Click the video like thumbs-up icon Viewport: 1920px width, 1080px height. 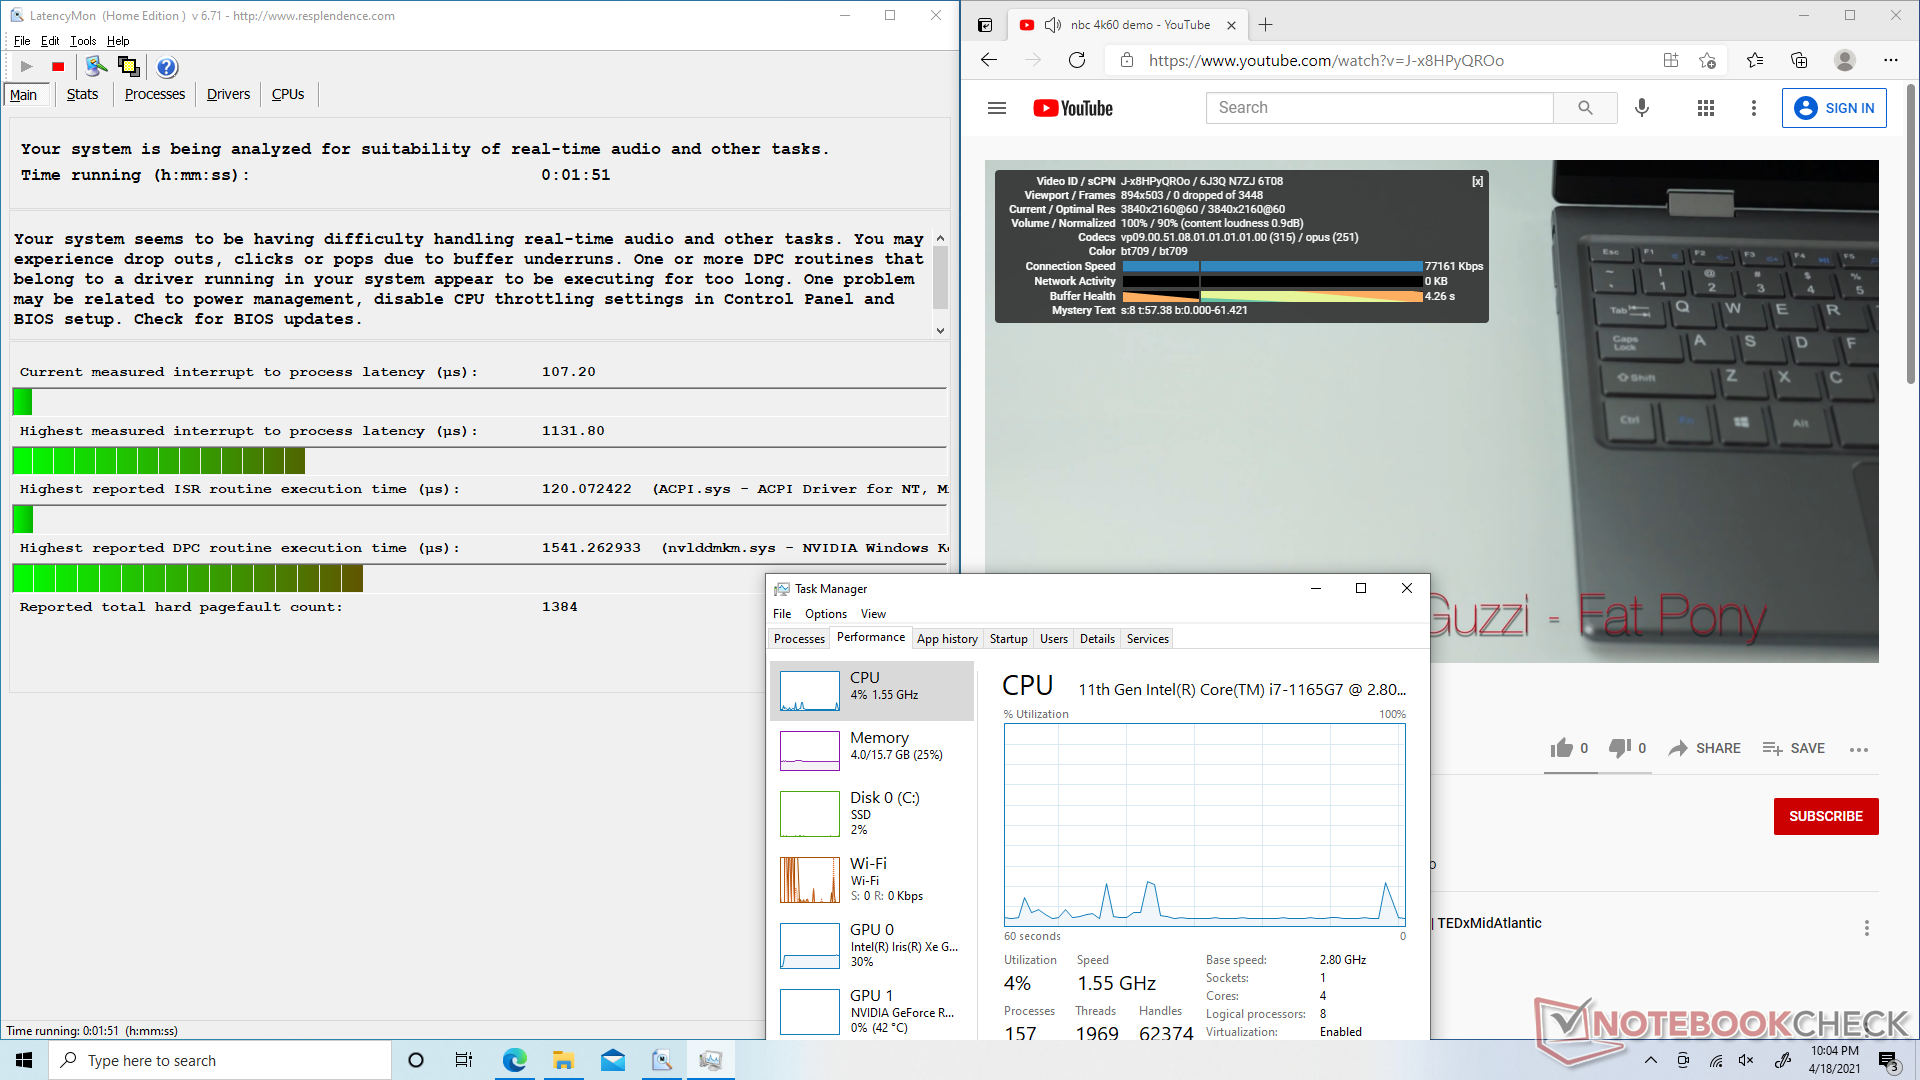tap(1561, 748)
